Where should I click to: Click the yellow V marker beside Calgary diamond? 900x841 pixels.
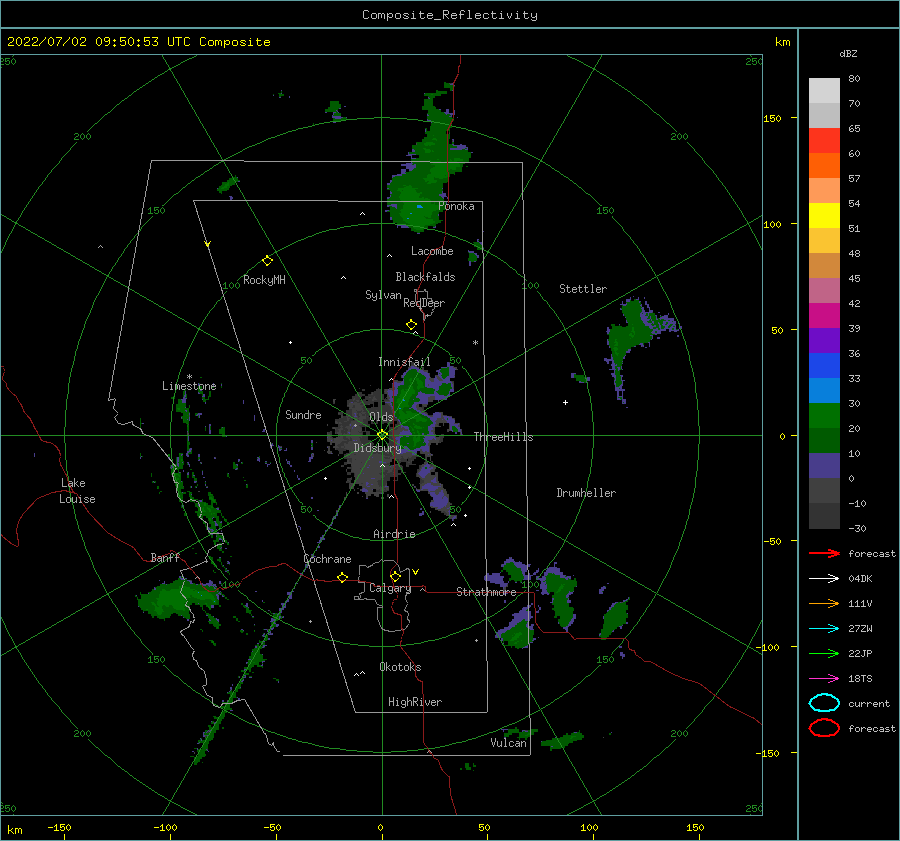pyautogui.click(x=415, y=572)
